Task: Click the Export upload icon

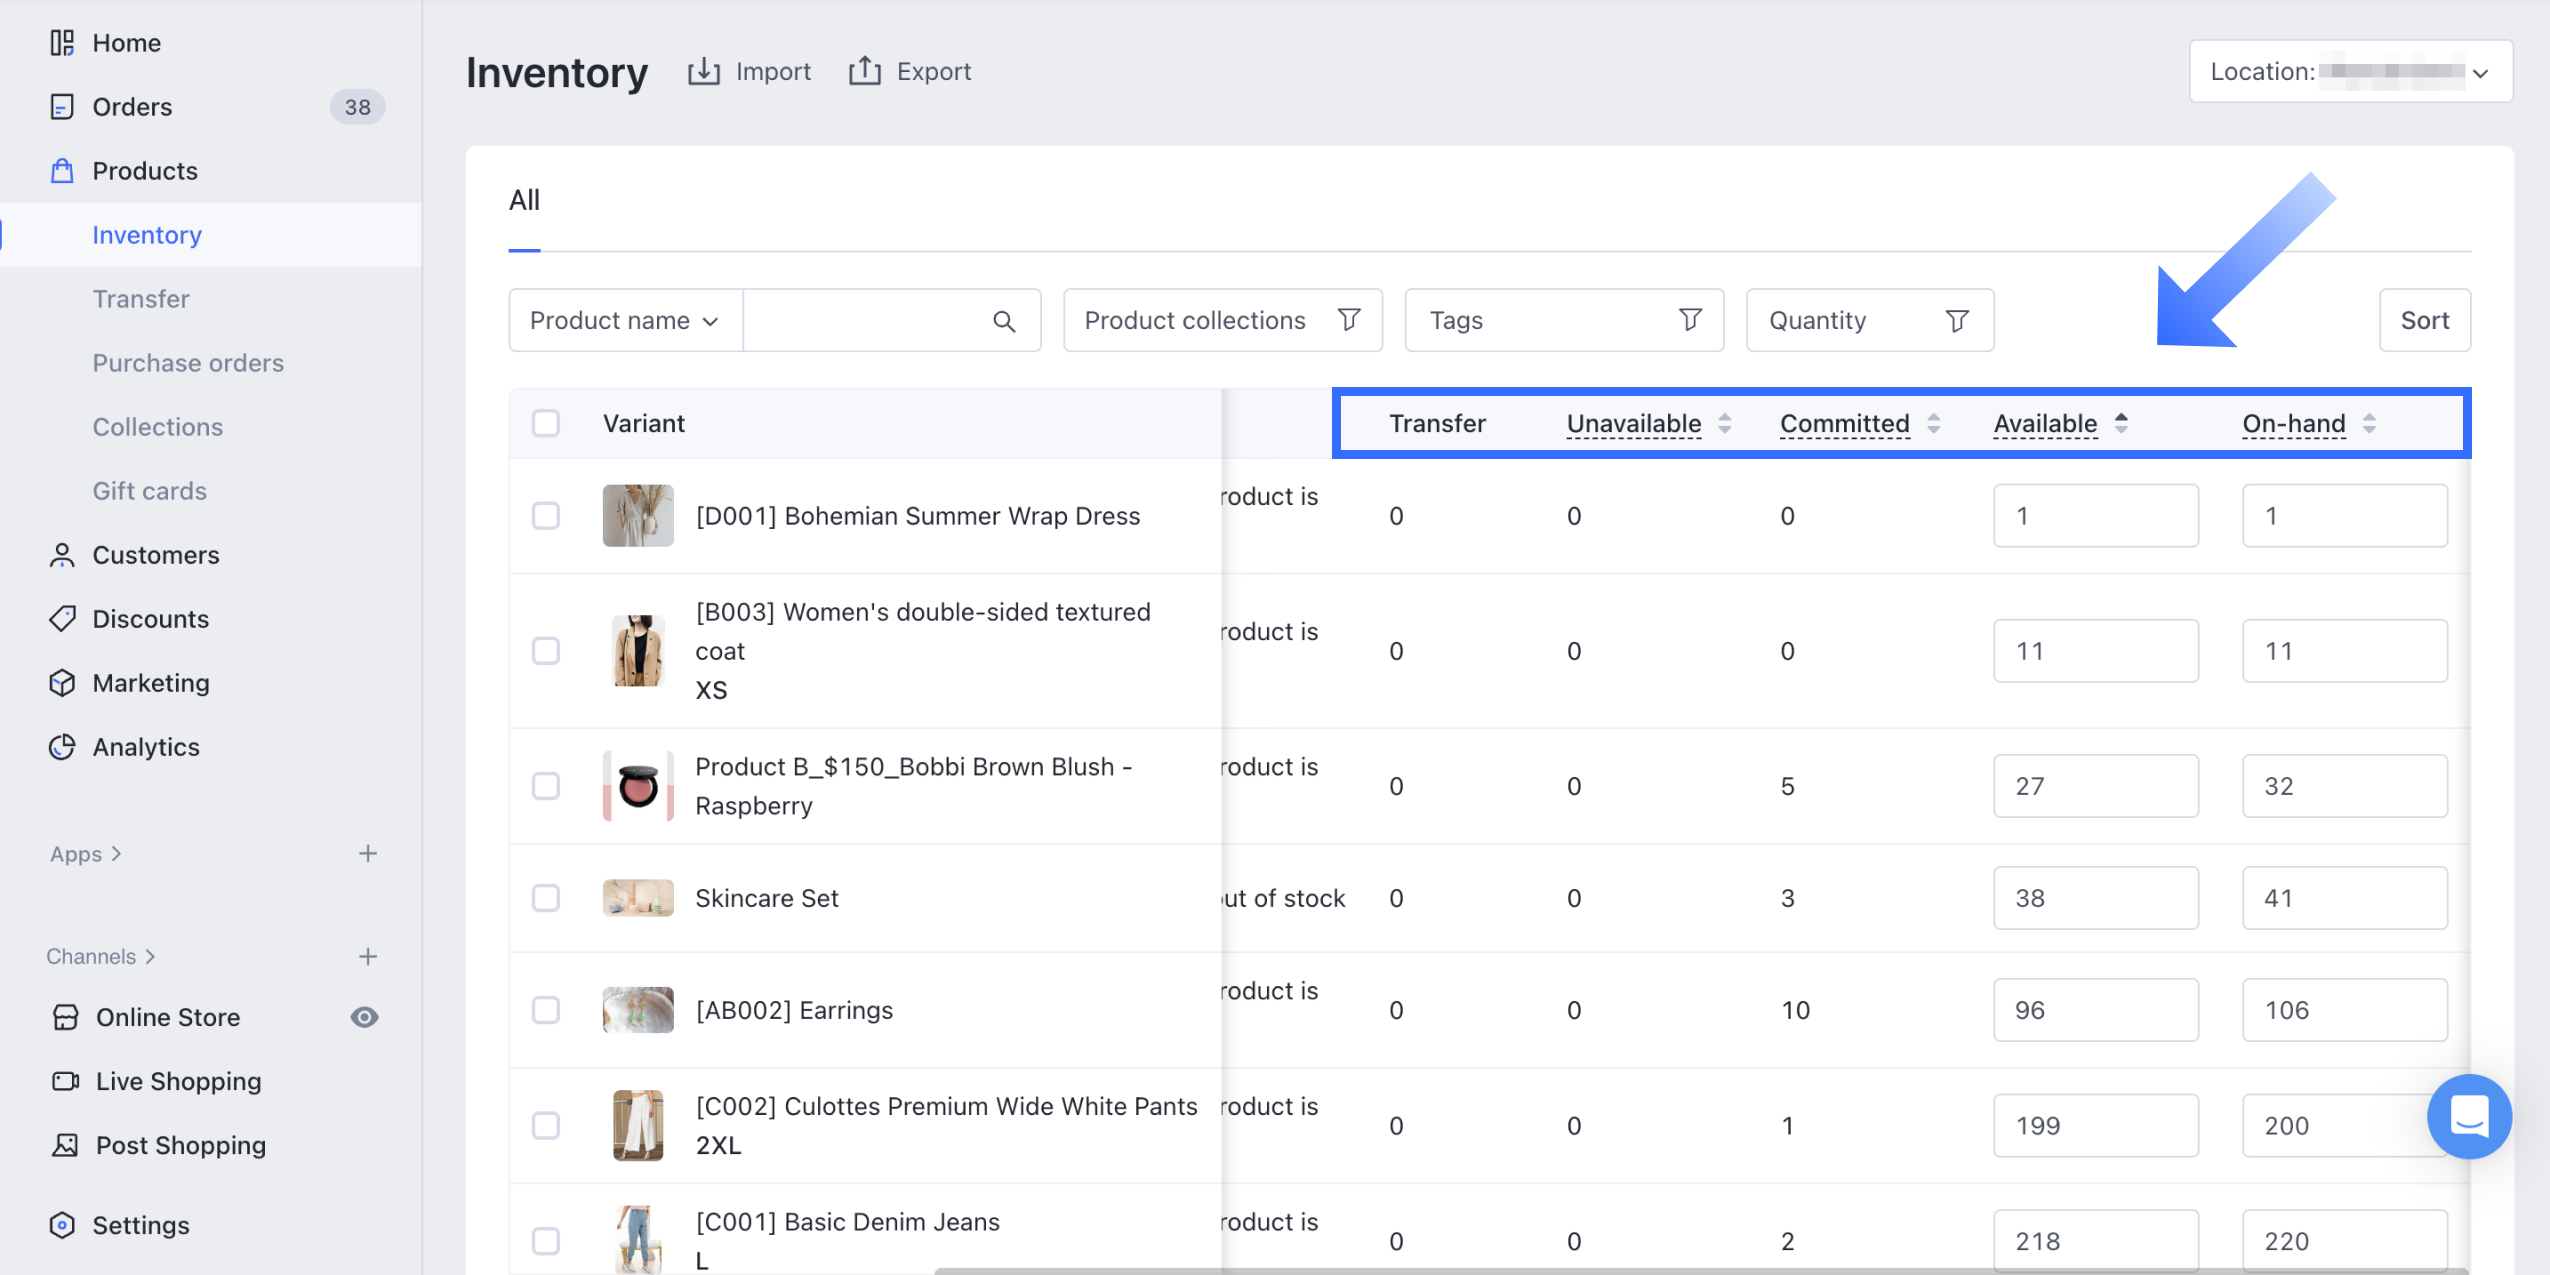Action: tap(865, 71)
